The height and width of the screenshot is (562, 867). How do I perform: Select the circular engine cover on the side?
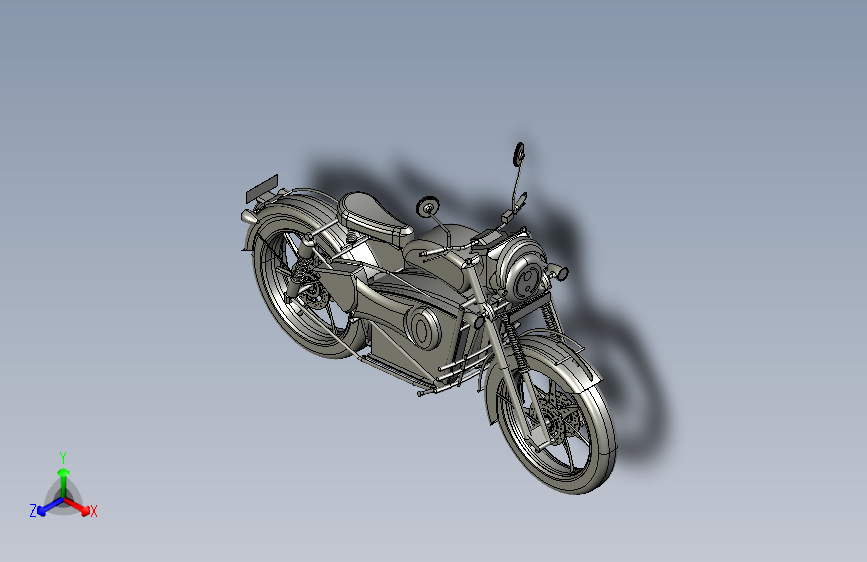422,329
